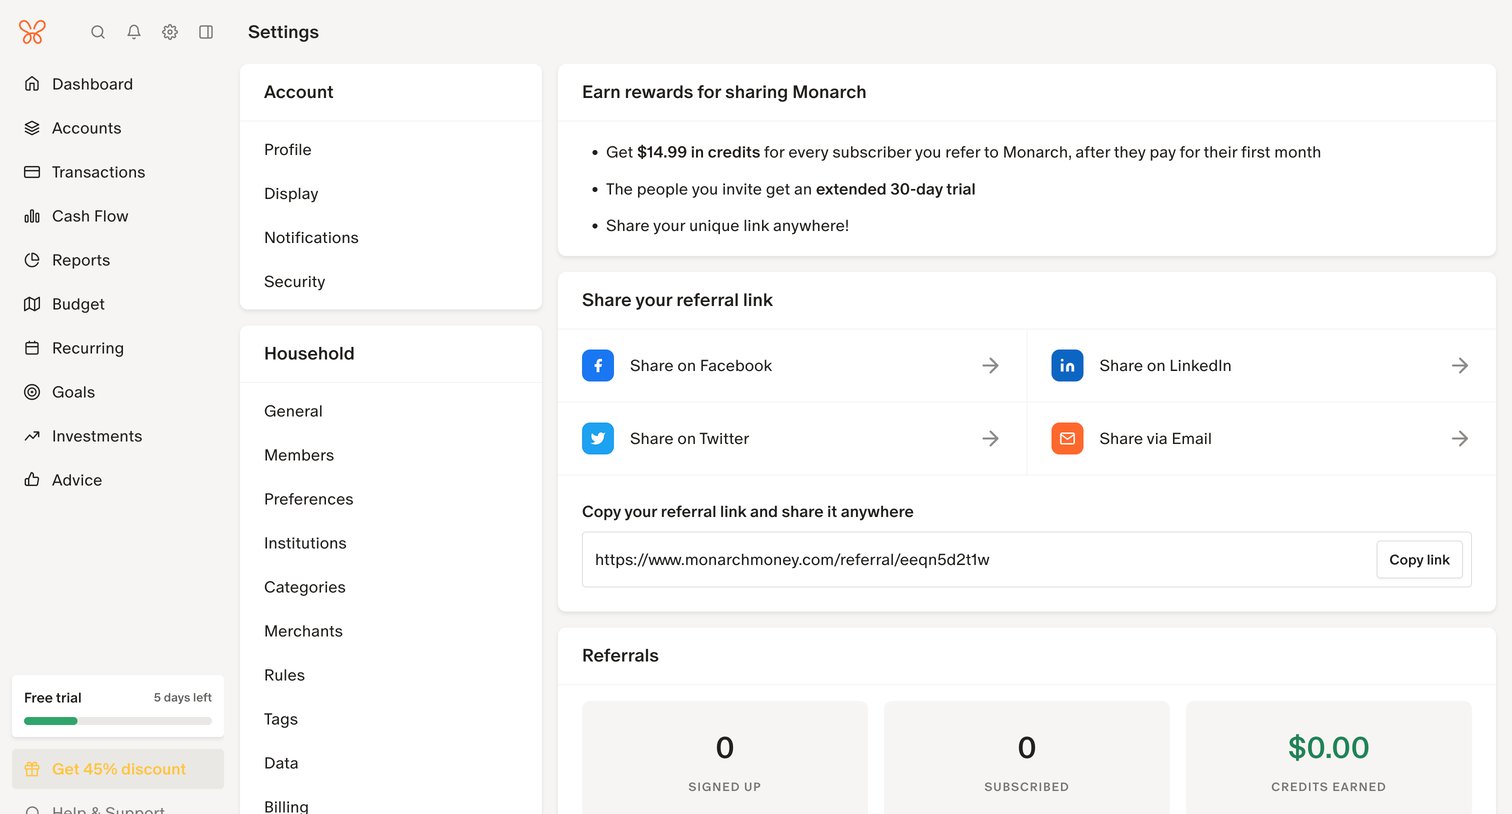Image resolution: width=1512 pixels, height=814 pixels.
Task: Open household Preferences
Action: [391, 499]
